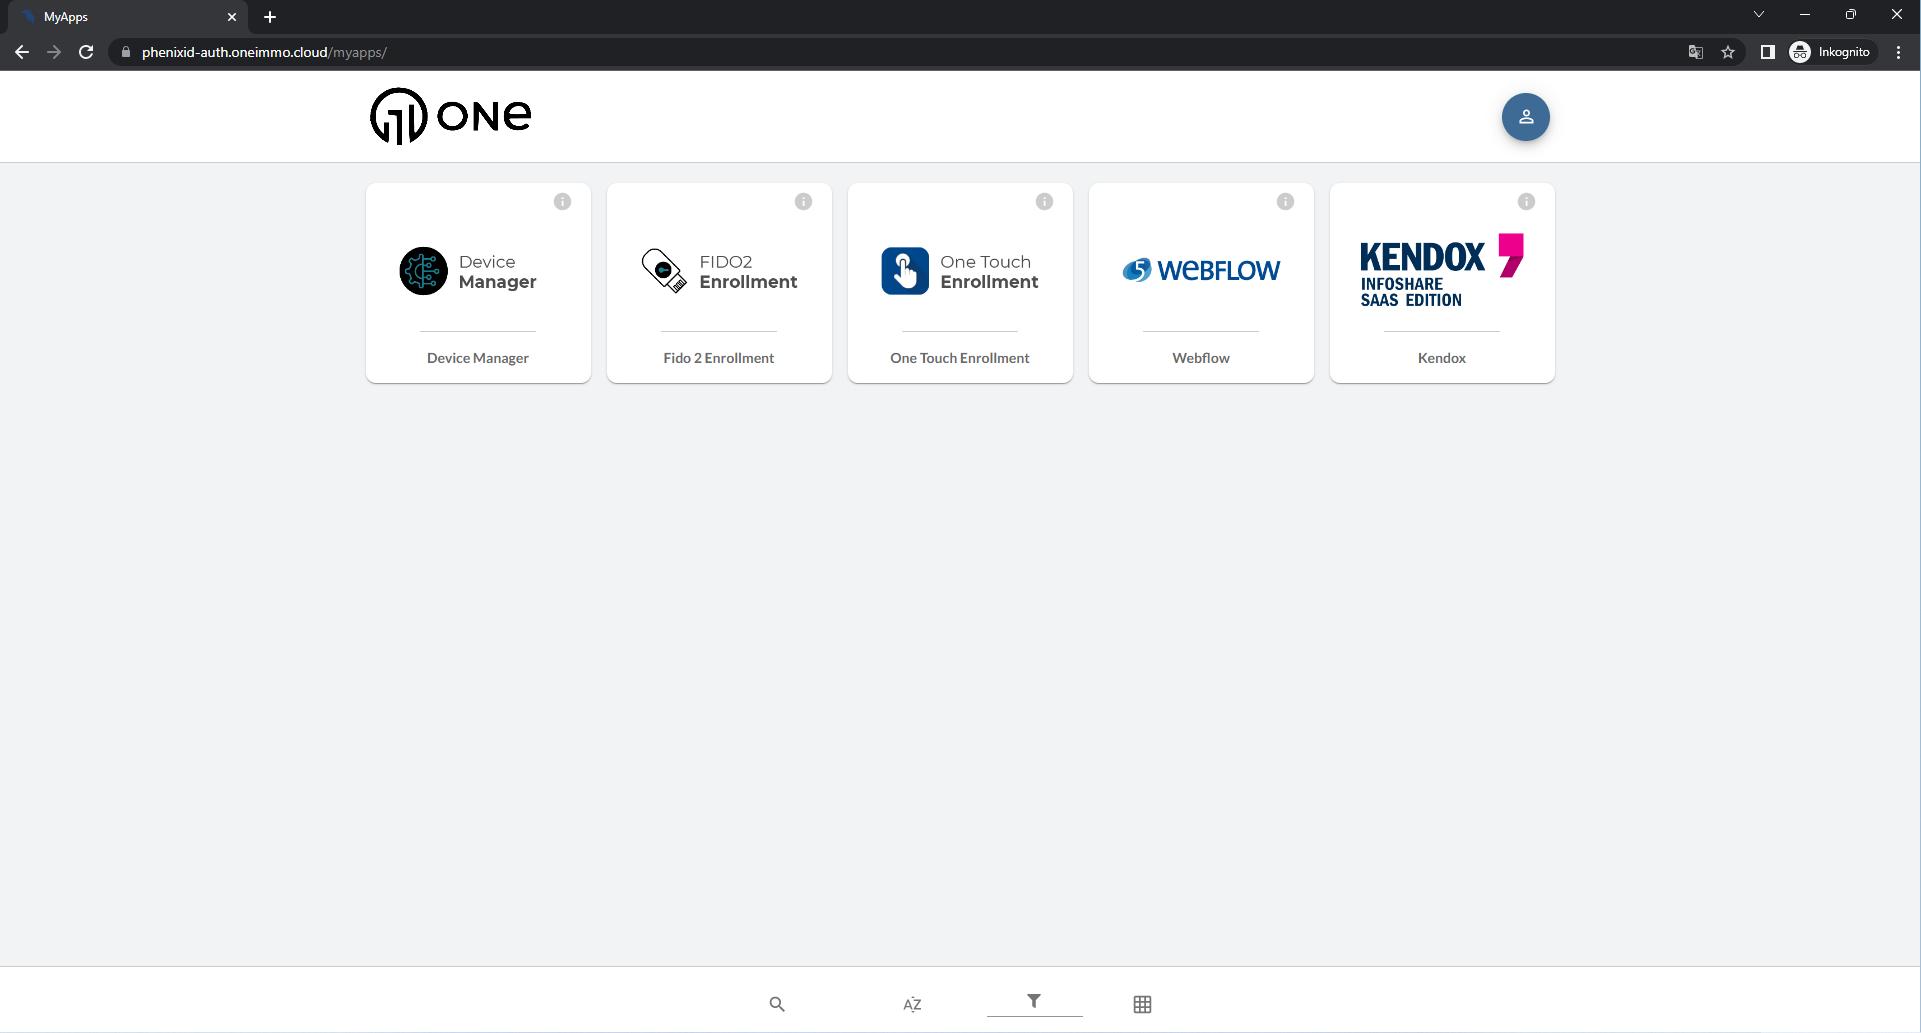
Task: Go forward with the browser forward arrow
Action: [x=54, y=52]
